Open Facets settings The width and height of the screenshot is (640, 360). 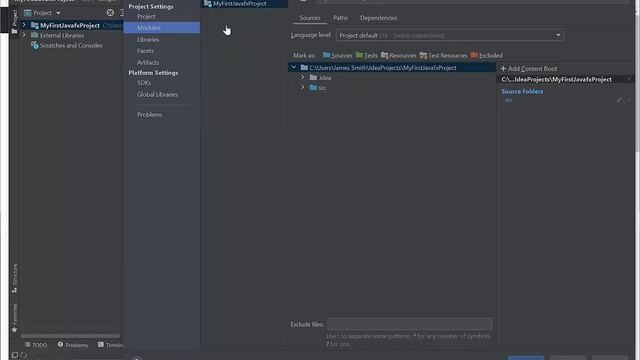[145, 51]
